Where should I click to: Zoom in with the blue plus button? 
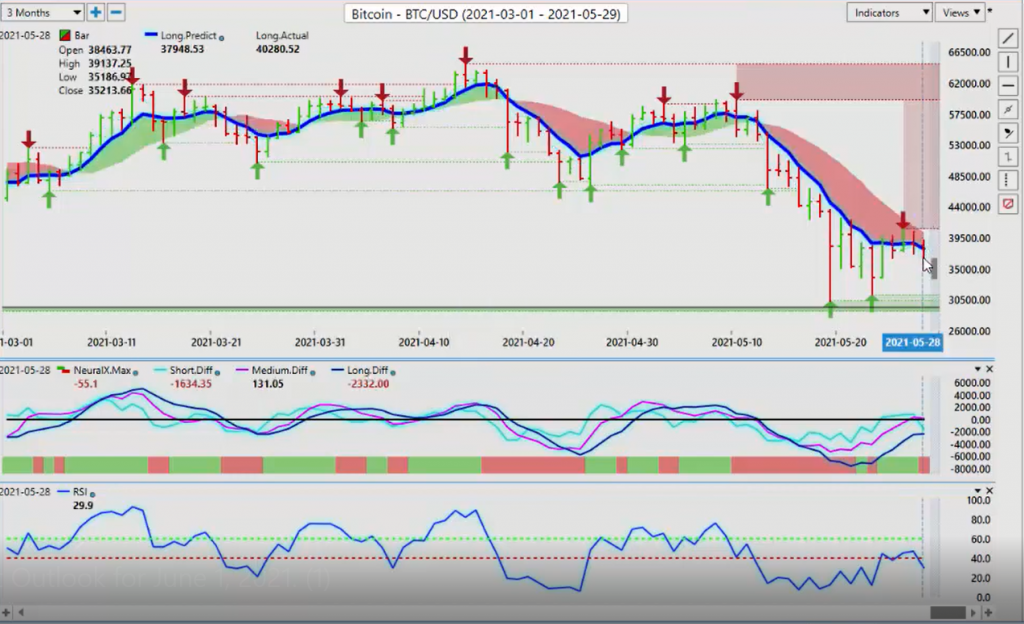(96, 12)
